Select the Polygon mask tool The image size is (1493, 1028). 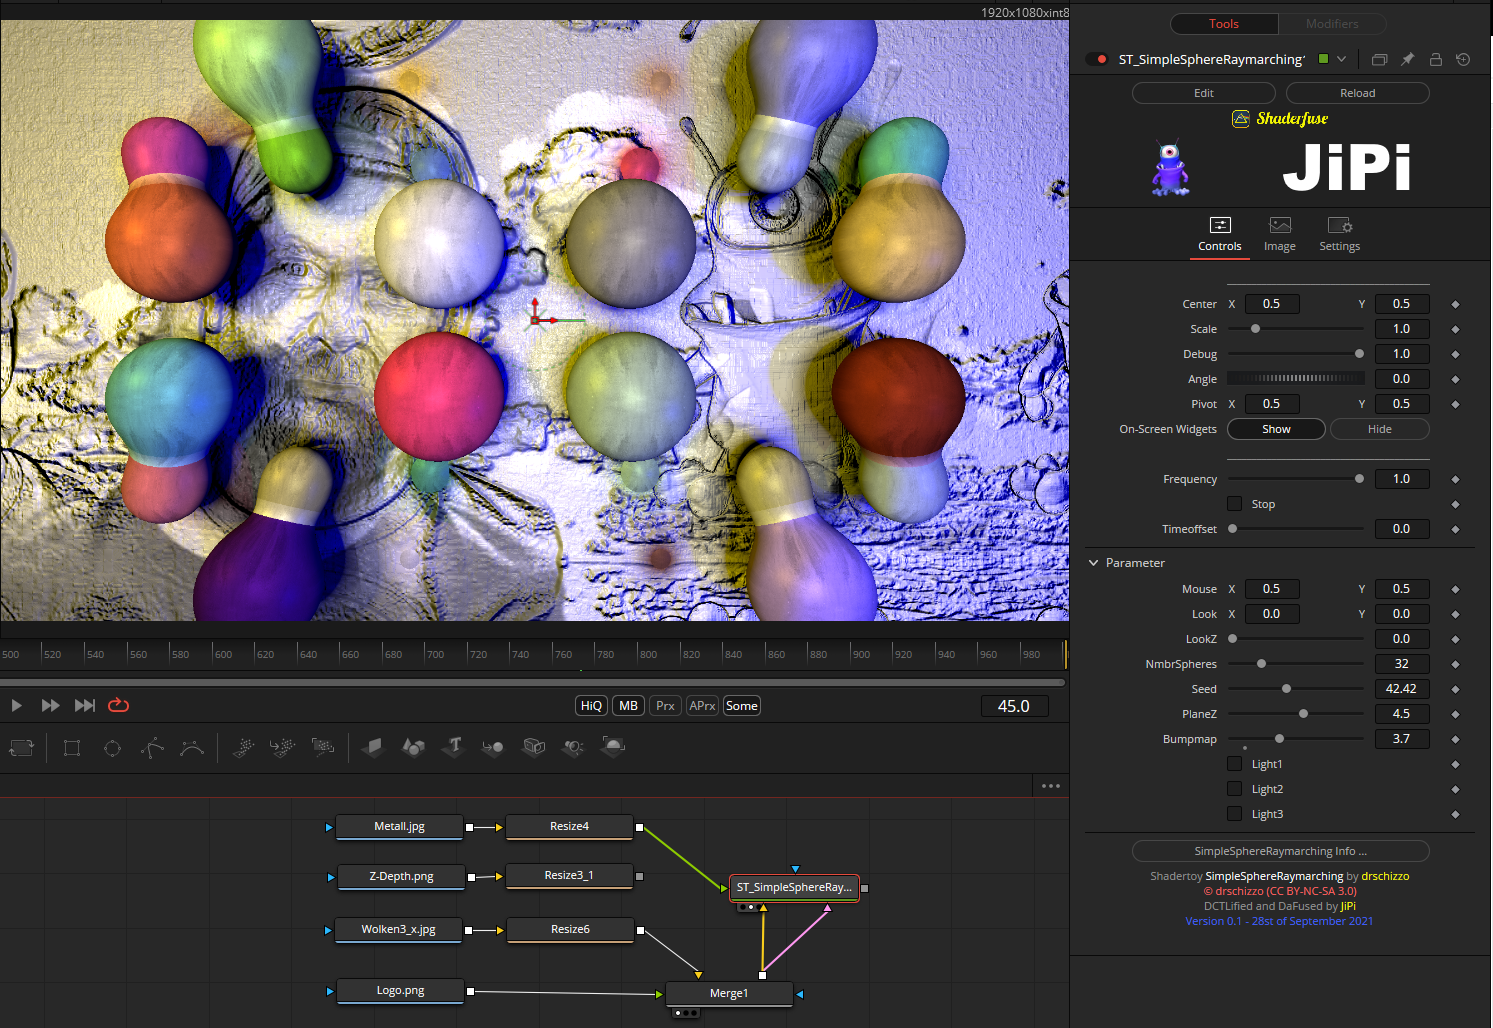click(152, 747)
